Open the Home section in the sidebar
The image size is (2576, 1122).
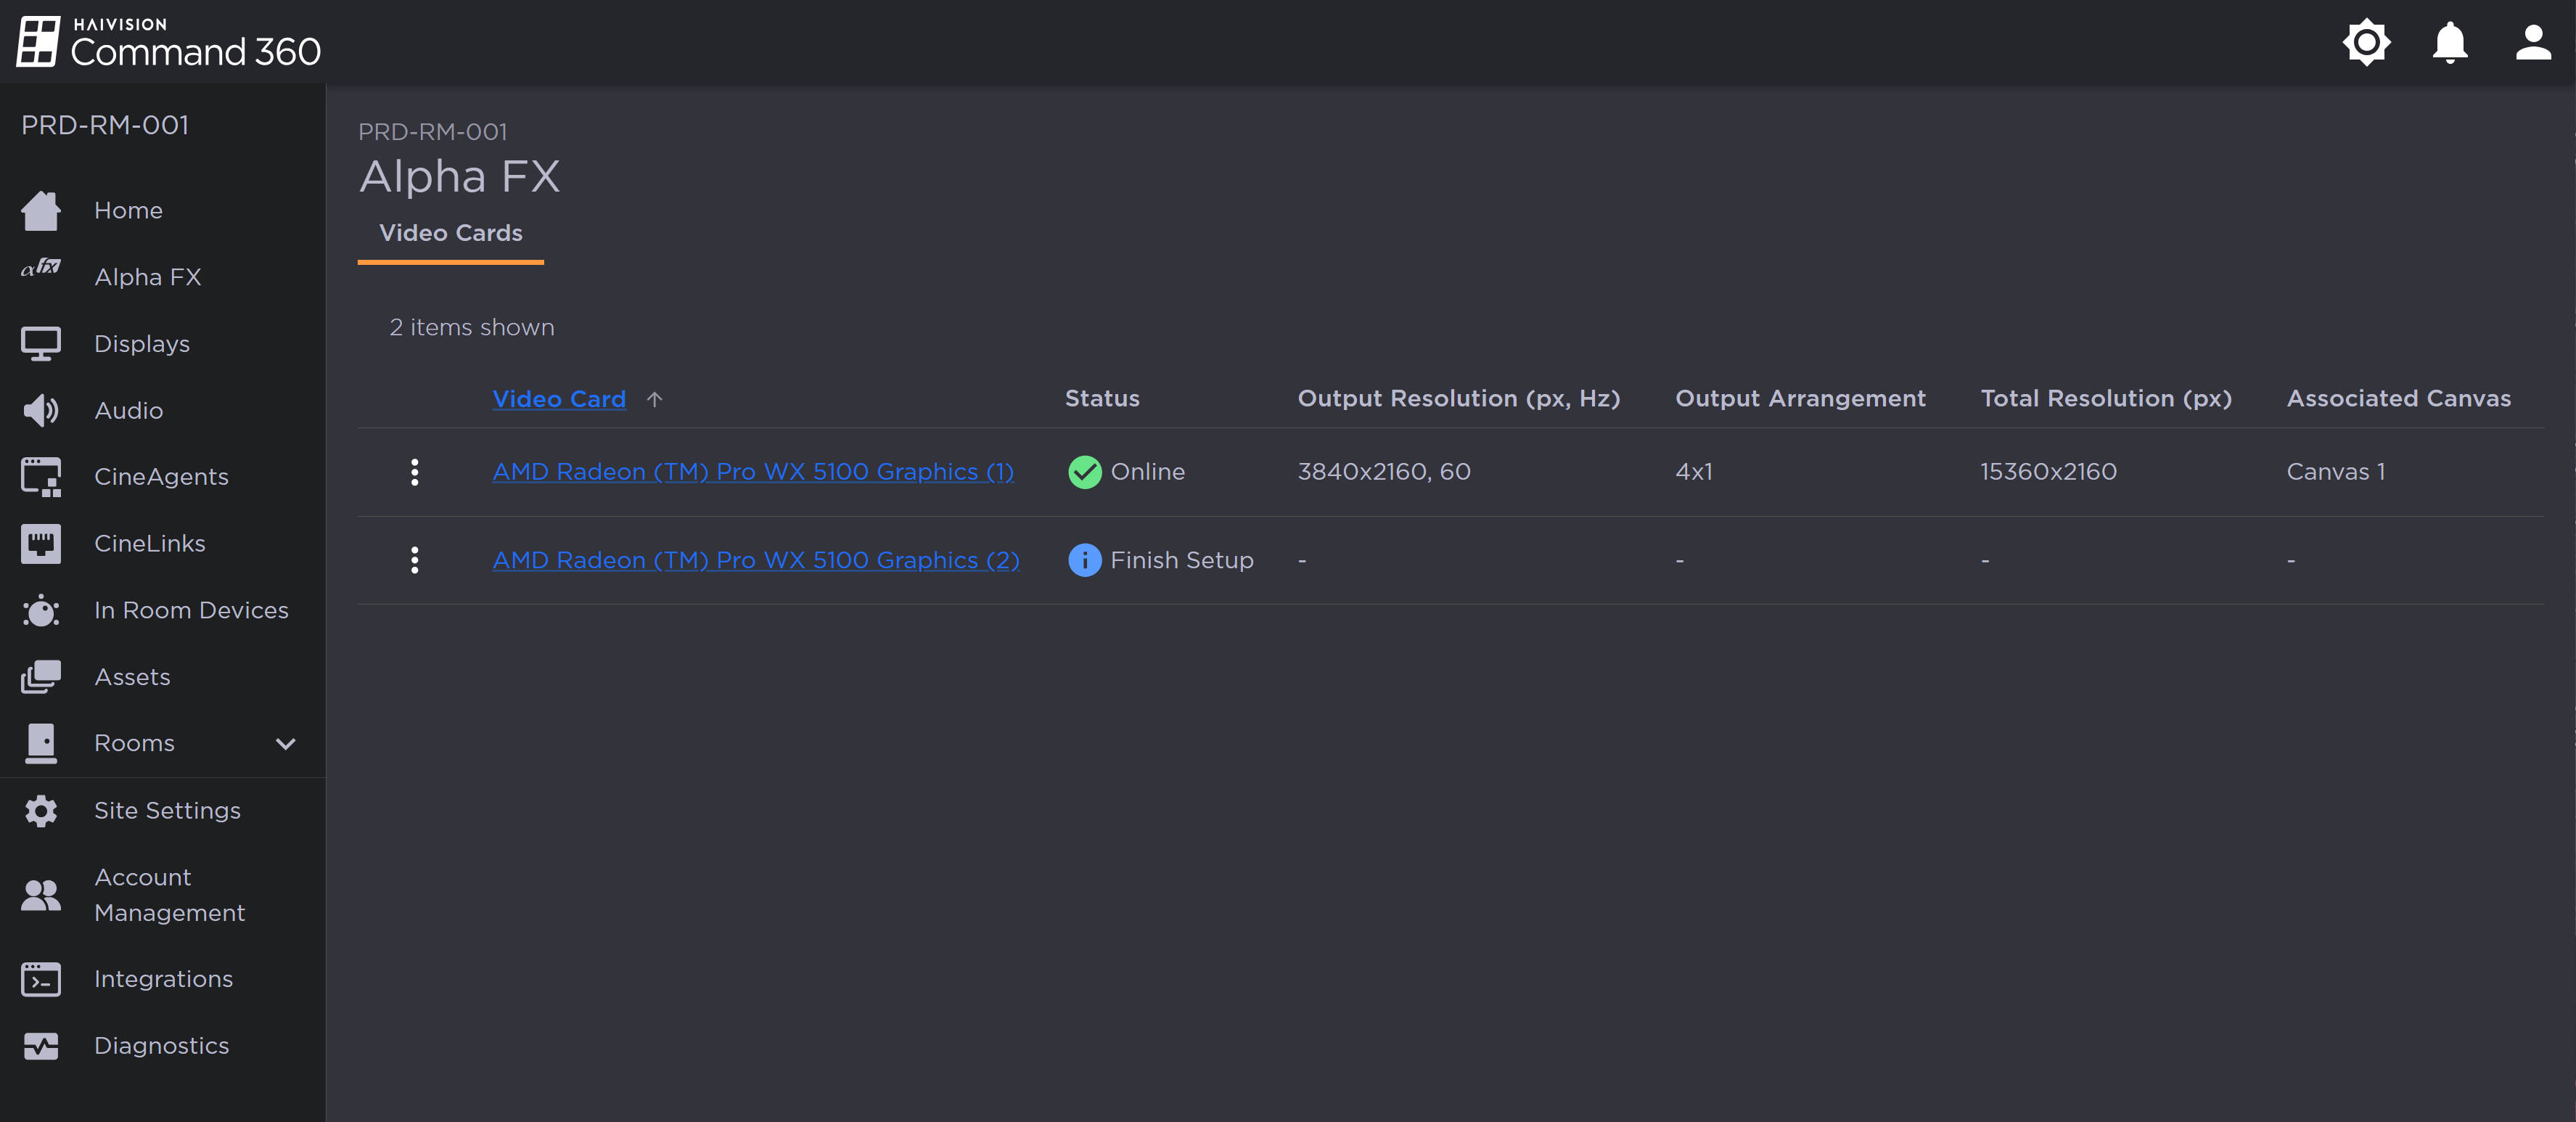coord(128,210)
